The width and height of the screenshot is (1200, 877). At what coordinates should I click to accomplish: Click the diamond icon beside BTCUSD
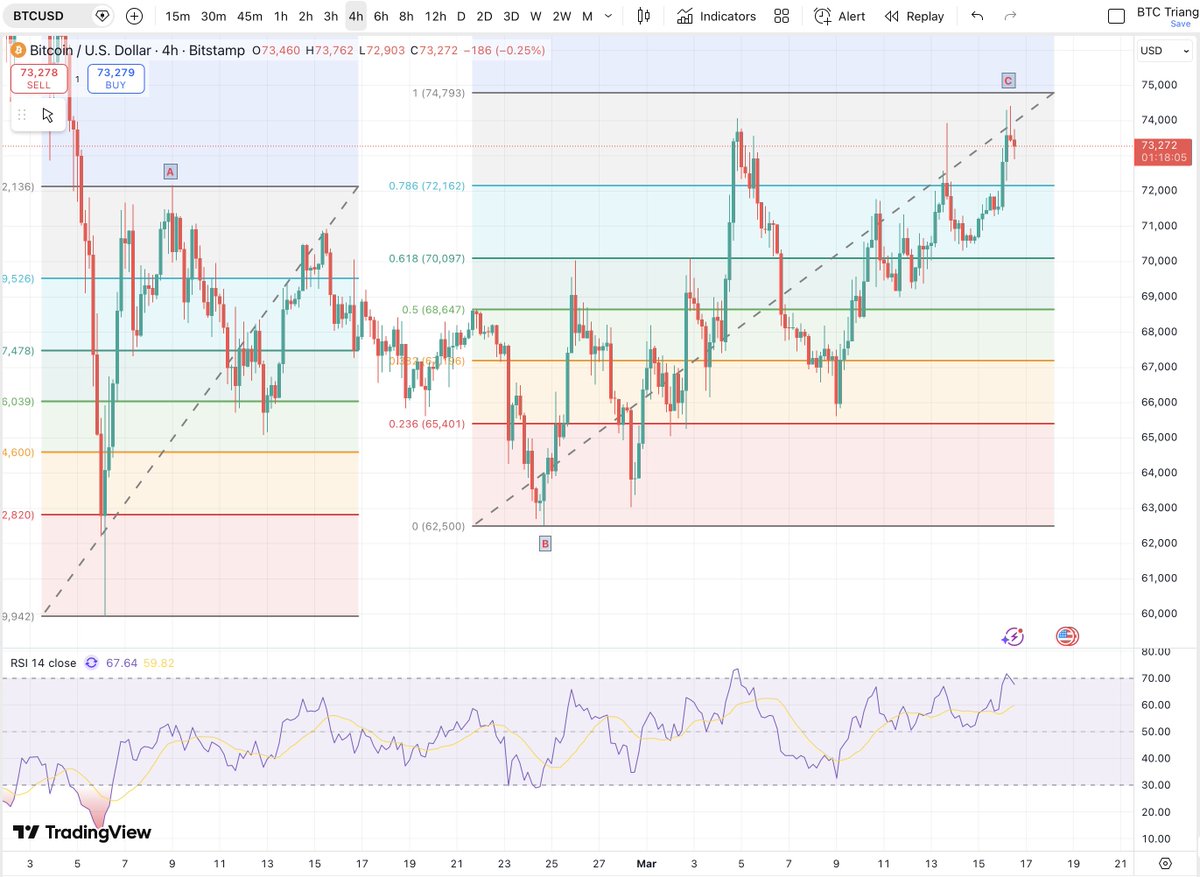tap(102, 16)
